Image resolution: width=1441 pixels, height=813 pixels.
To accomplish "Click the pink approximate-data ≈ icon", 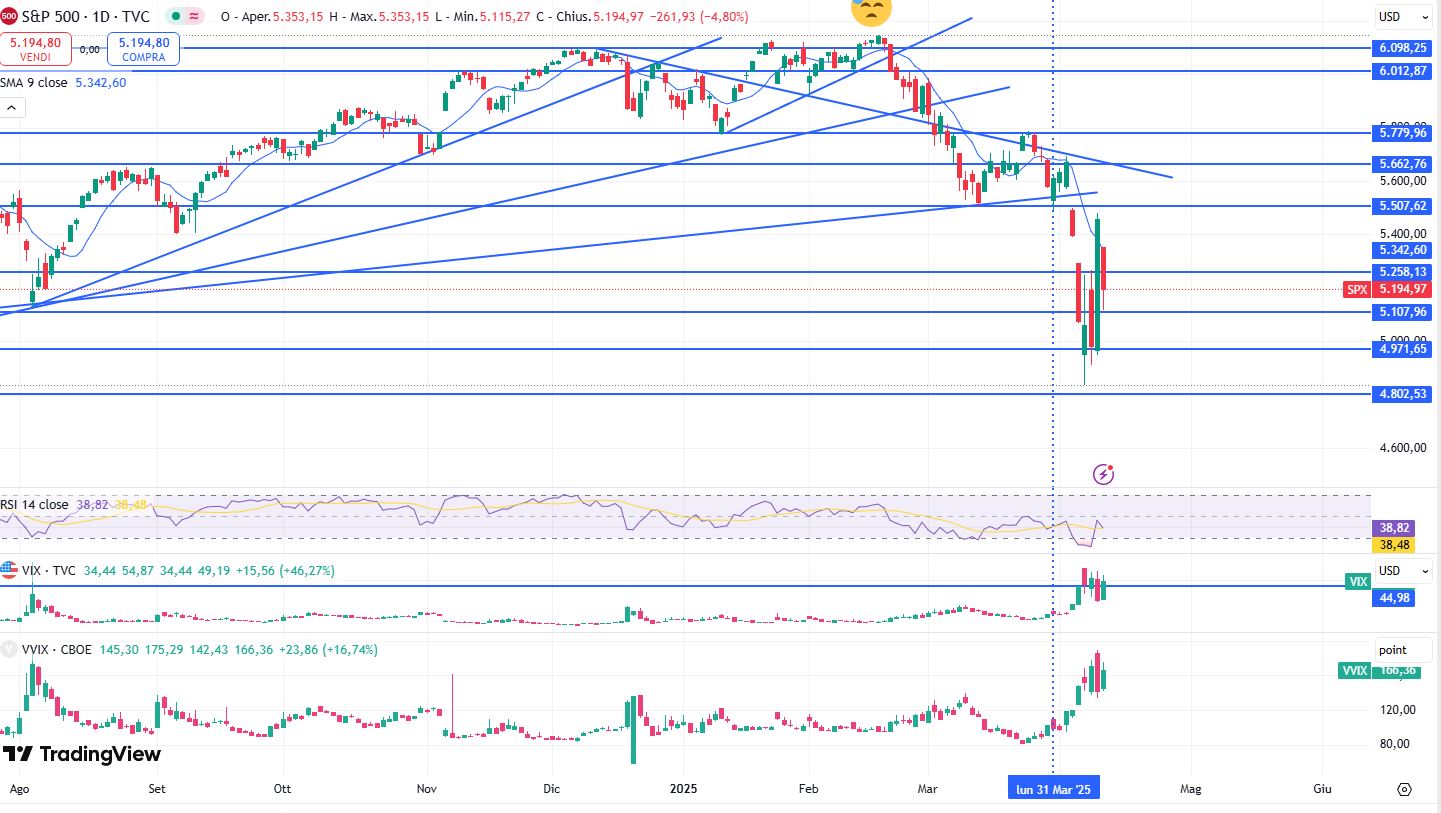I will (x=194, y=17).
